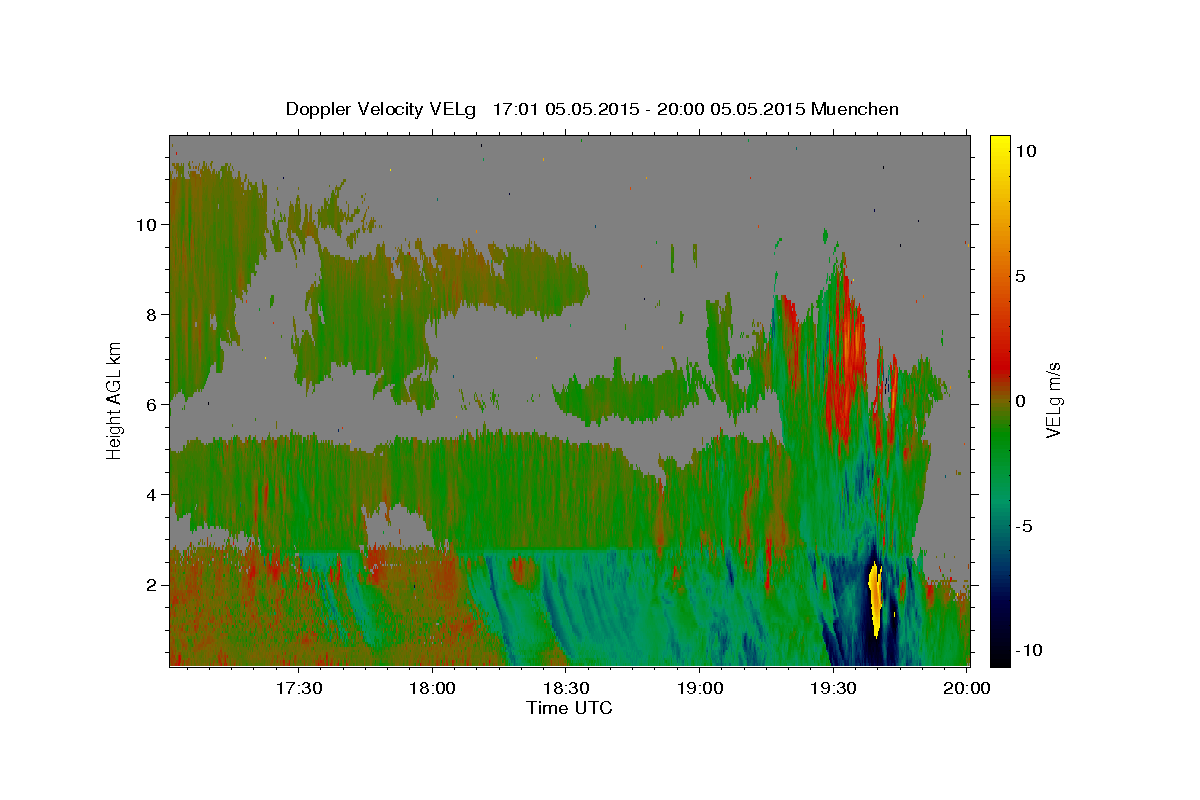Click the 'Height AGL km' axis title

pyautogui.click(x=115, y=399)
